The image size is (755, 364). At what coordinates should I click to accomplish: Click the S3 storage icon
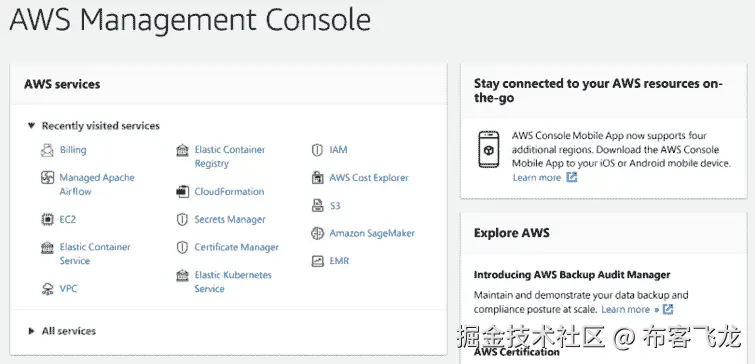click(317, 206)
